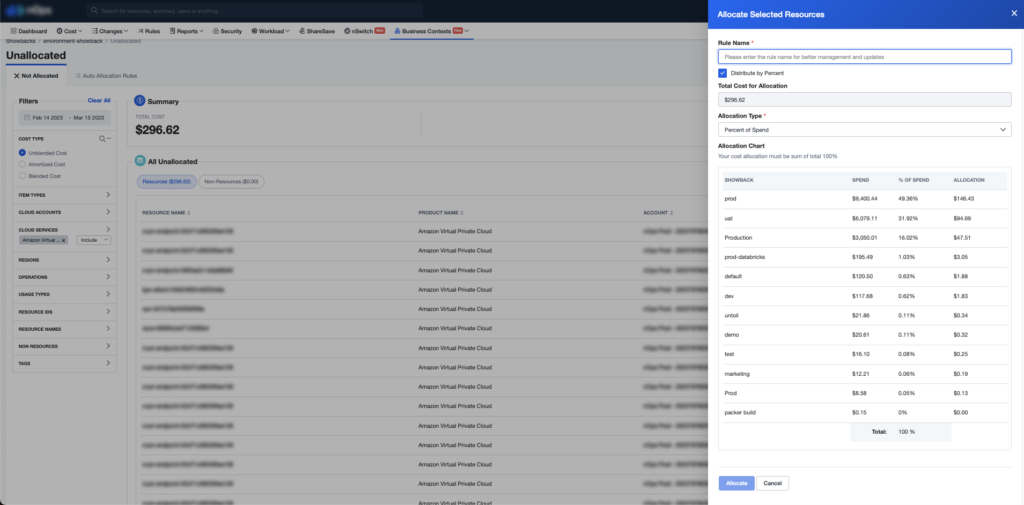Select the Amortized Cost radio button

click(22, 164)
